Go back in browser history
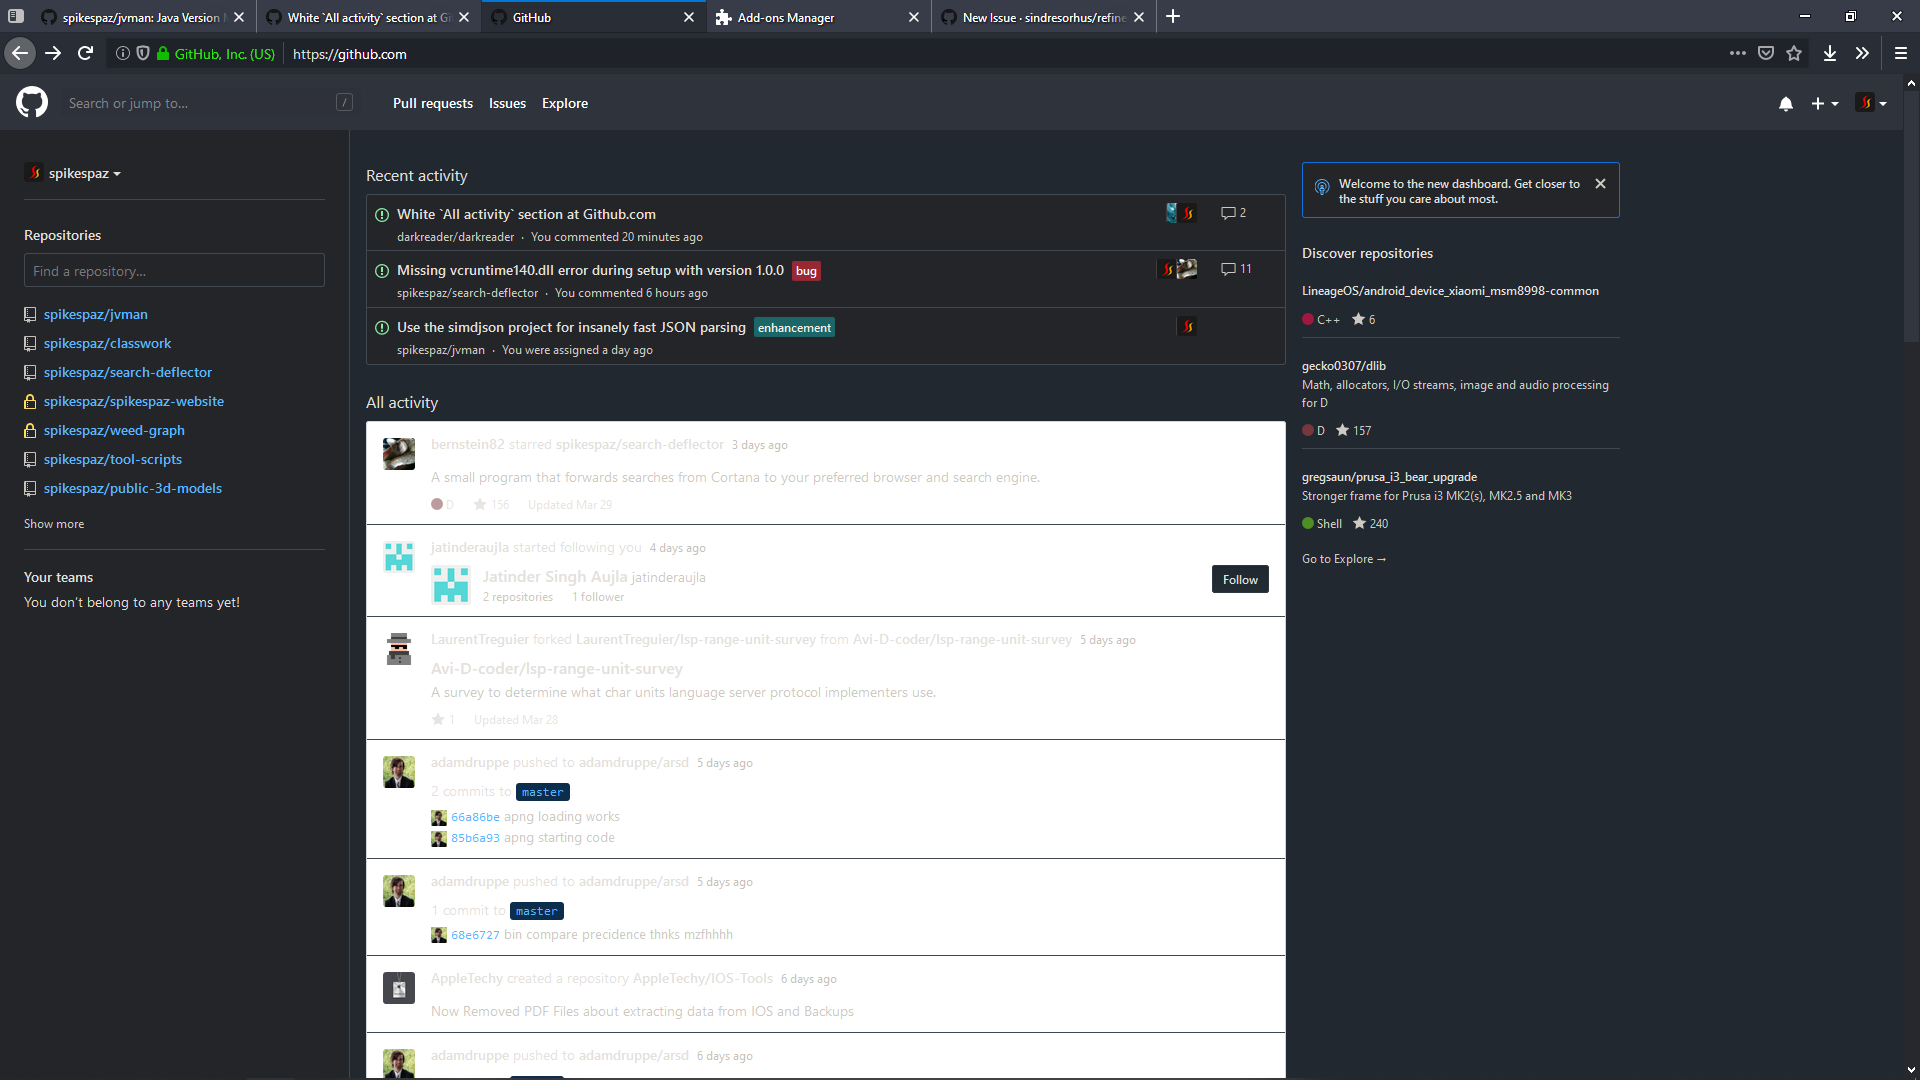The height and width of the screenshot is (1080, 1920). pyautogui.click(x=20, y=53)
